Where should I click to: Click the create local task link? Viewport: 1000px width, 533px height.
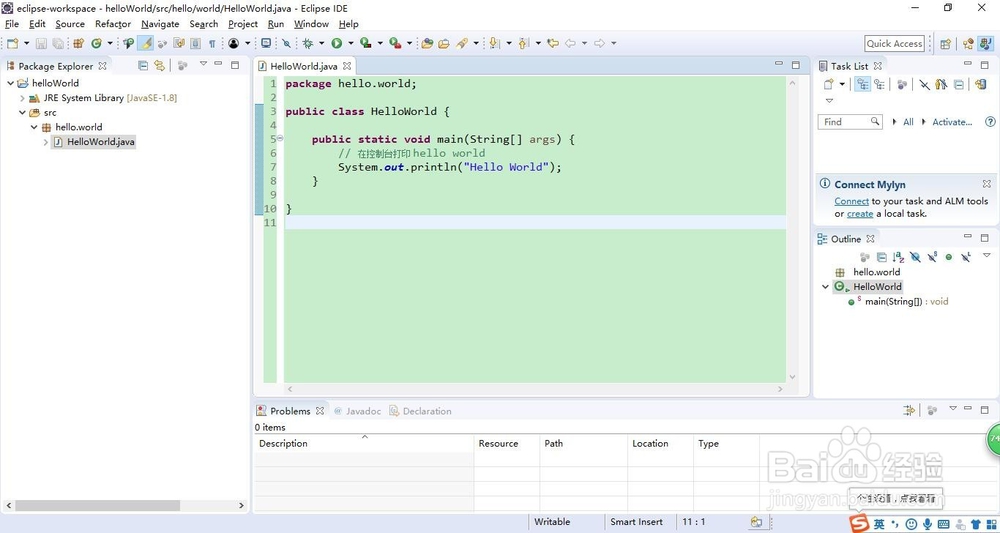point(860,214)
